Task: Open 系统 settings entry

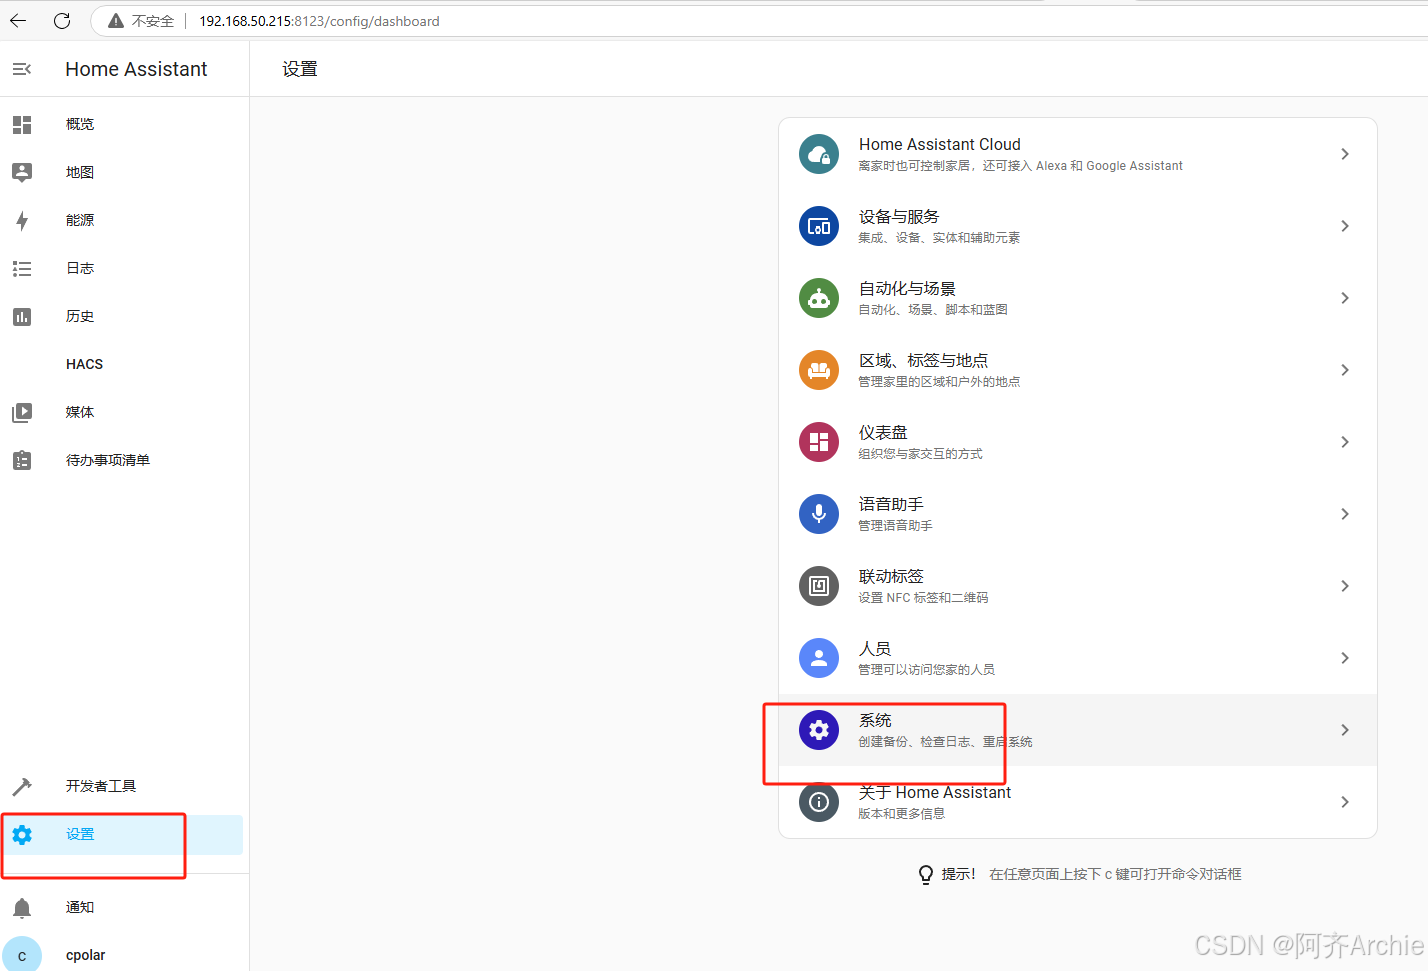Action: [x=1078, y=730]
